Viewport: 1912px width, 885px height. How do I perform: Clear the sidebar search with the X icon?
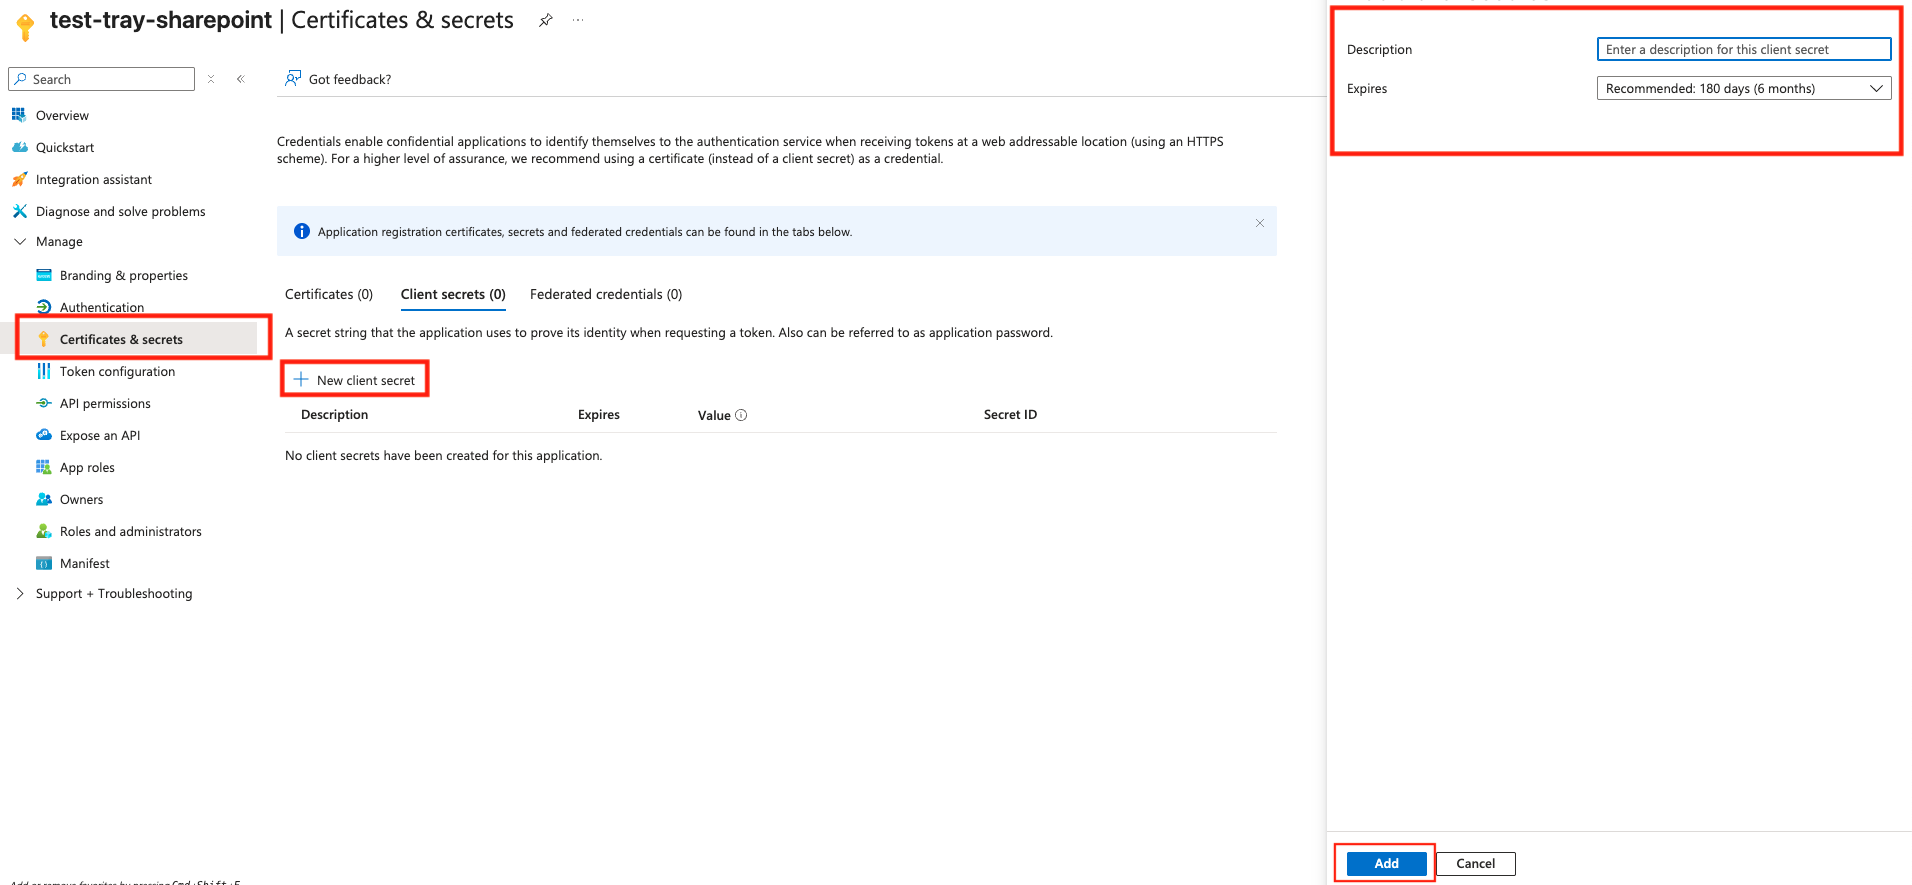pos(211,79)
